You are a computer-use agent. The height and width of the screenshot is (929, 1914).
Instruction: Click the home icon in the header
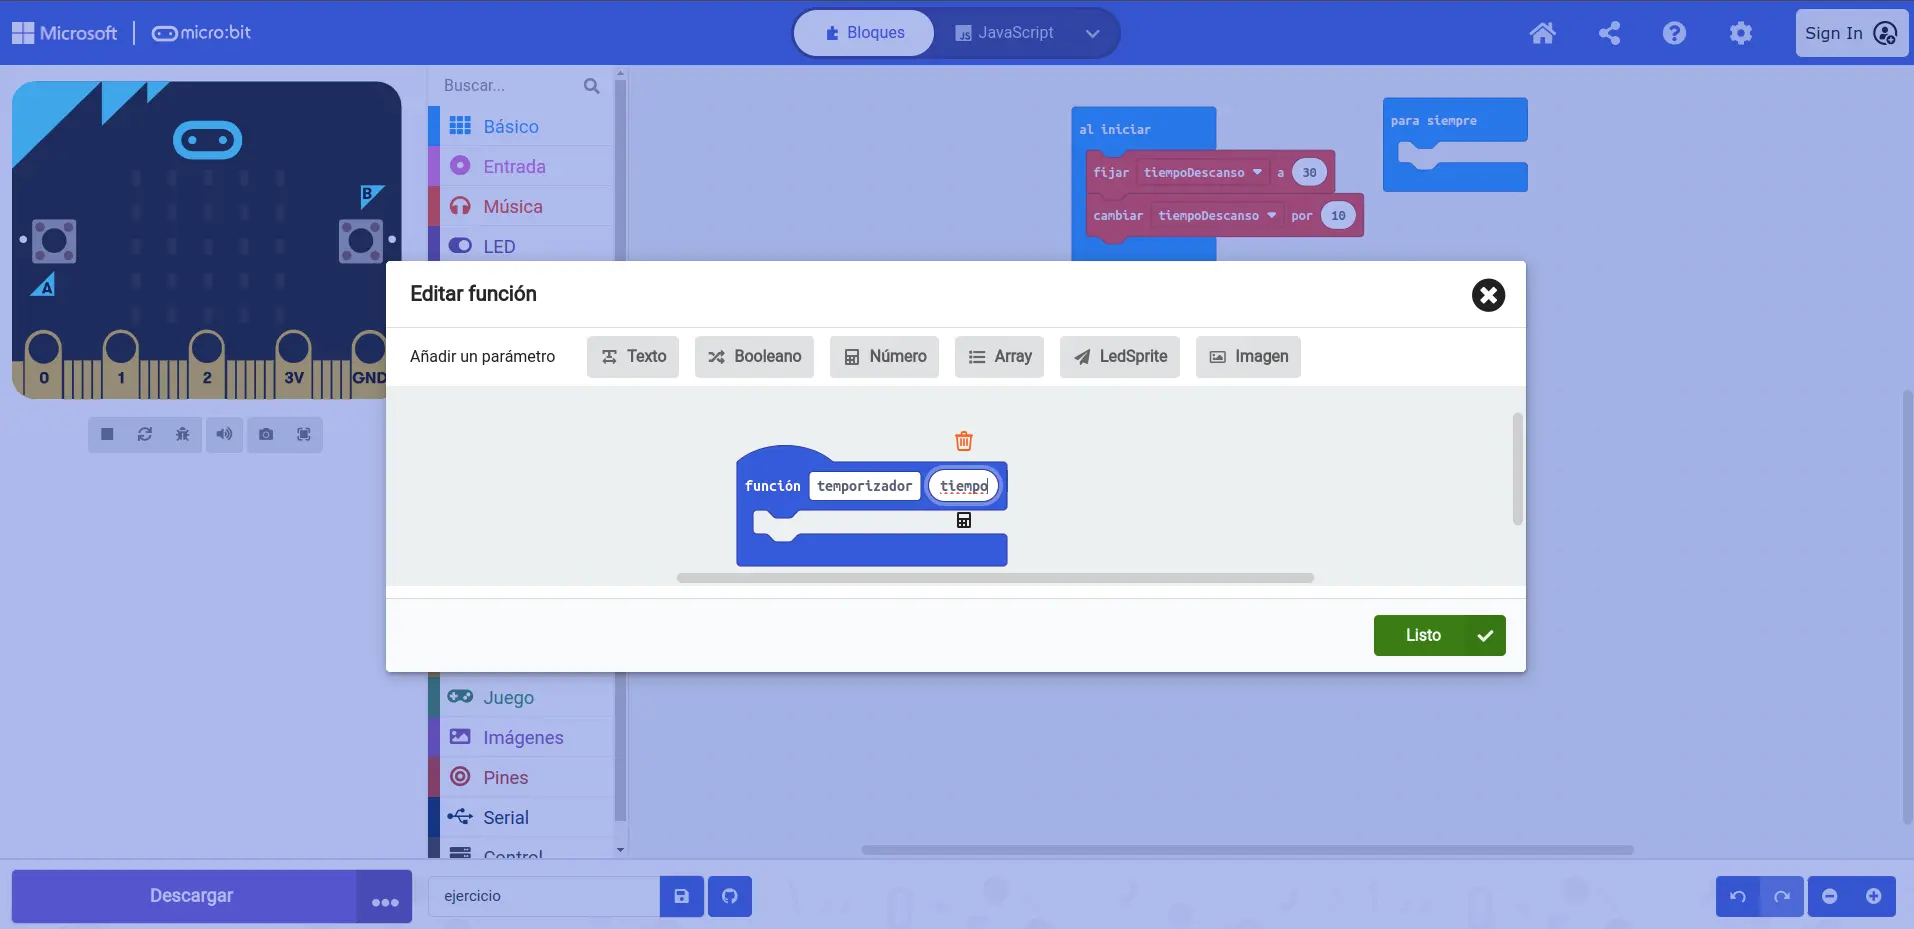tap(1542, 33)
